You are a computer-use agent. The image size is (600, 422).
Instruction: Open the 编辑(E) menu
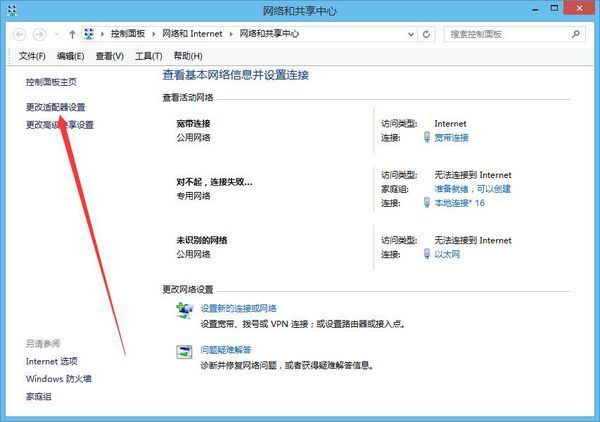(70, 56)
